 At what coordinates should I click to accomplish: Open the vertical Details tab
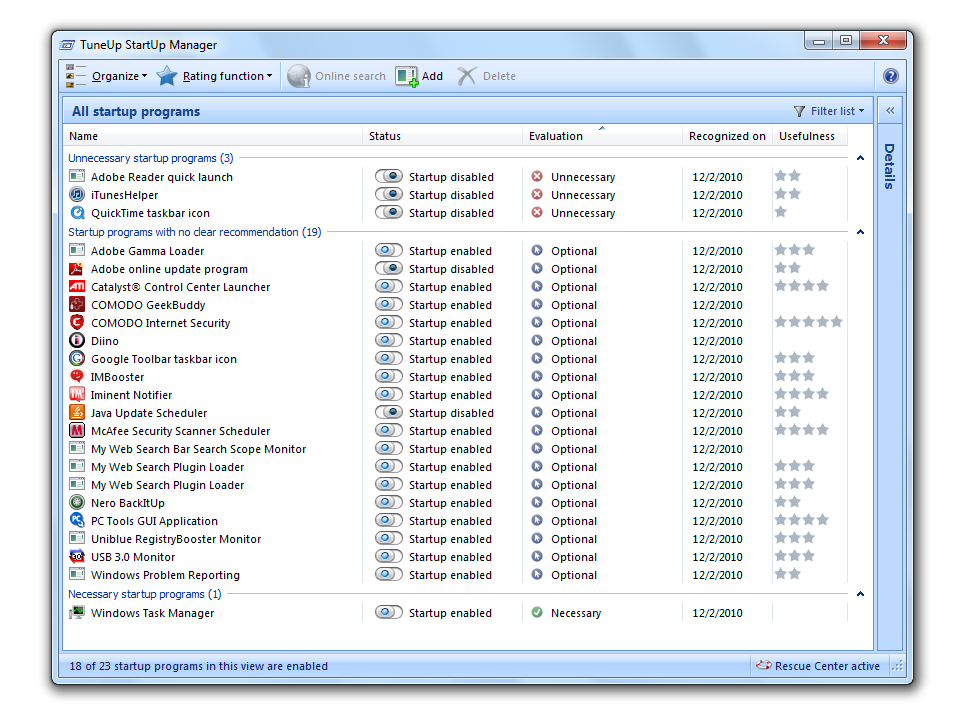point(889,166)
